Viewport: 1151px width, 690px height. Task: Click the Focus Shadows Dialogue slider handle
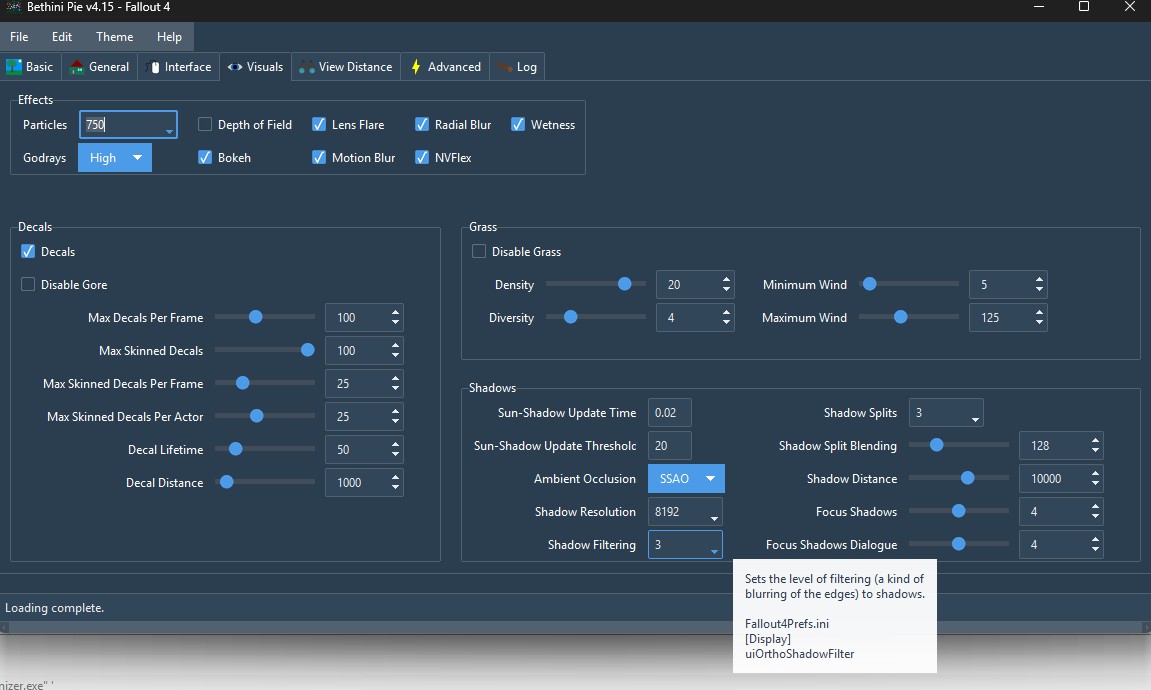click(x=958, y=544)
